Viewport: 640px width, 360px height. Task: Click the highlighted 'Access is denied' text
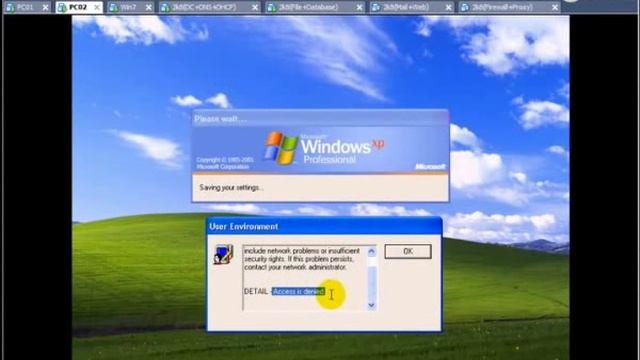298,291
